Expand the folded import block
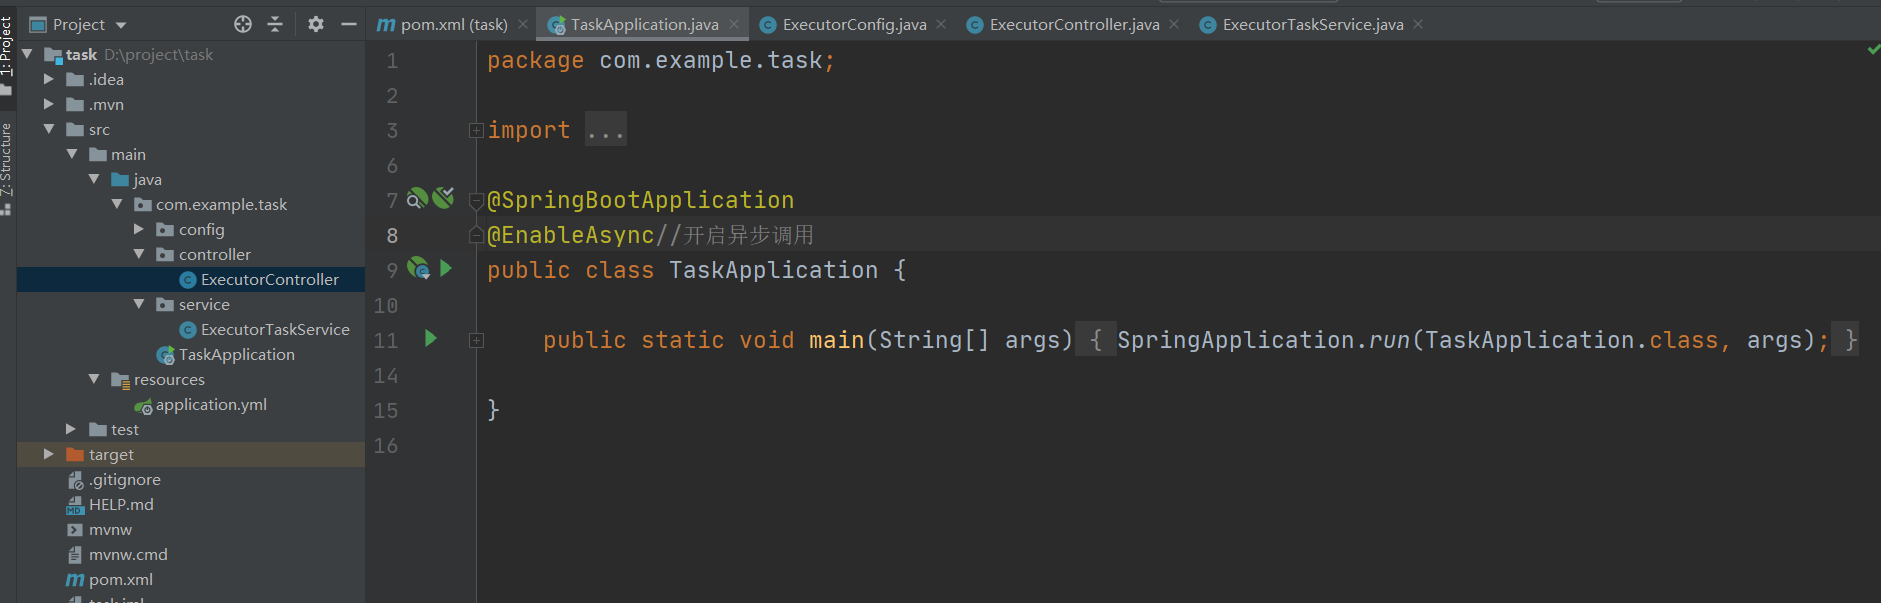Viewport: 1881px width, 603px height. coord(476,130)
